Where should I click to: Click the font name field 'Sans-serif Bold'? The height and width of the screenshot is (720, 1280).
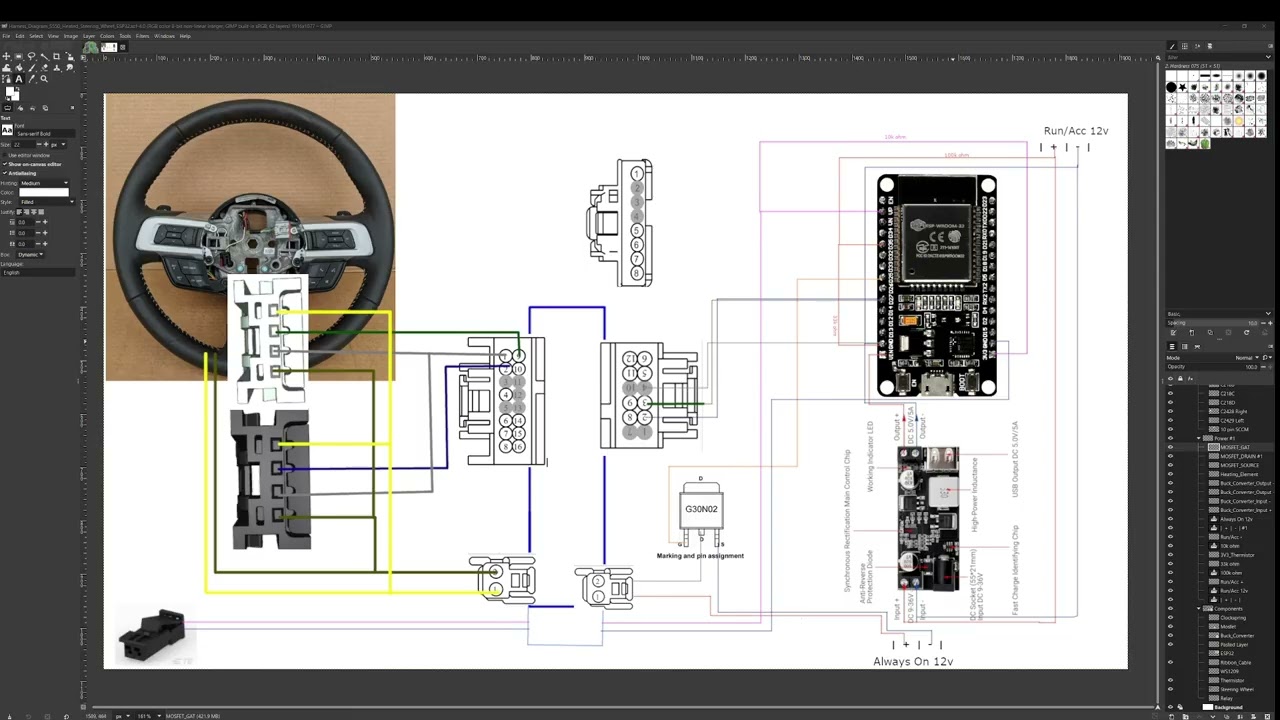pos(45,134)
